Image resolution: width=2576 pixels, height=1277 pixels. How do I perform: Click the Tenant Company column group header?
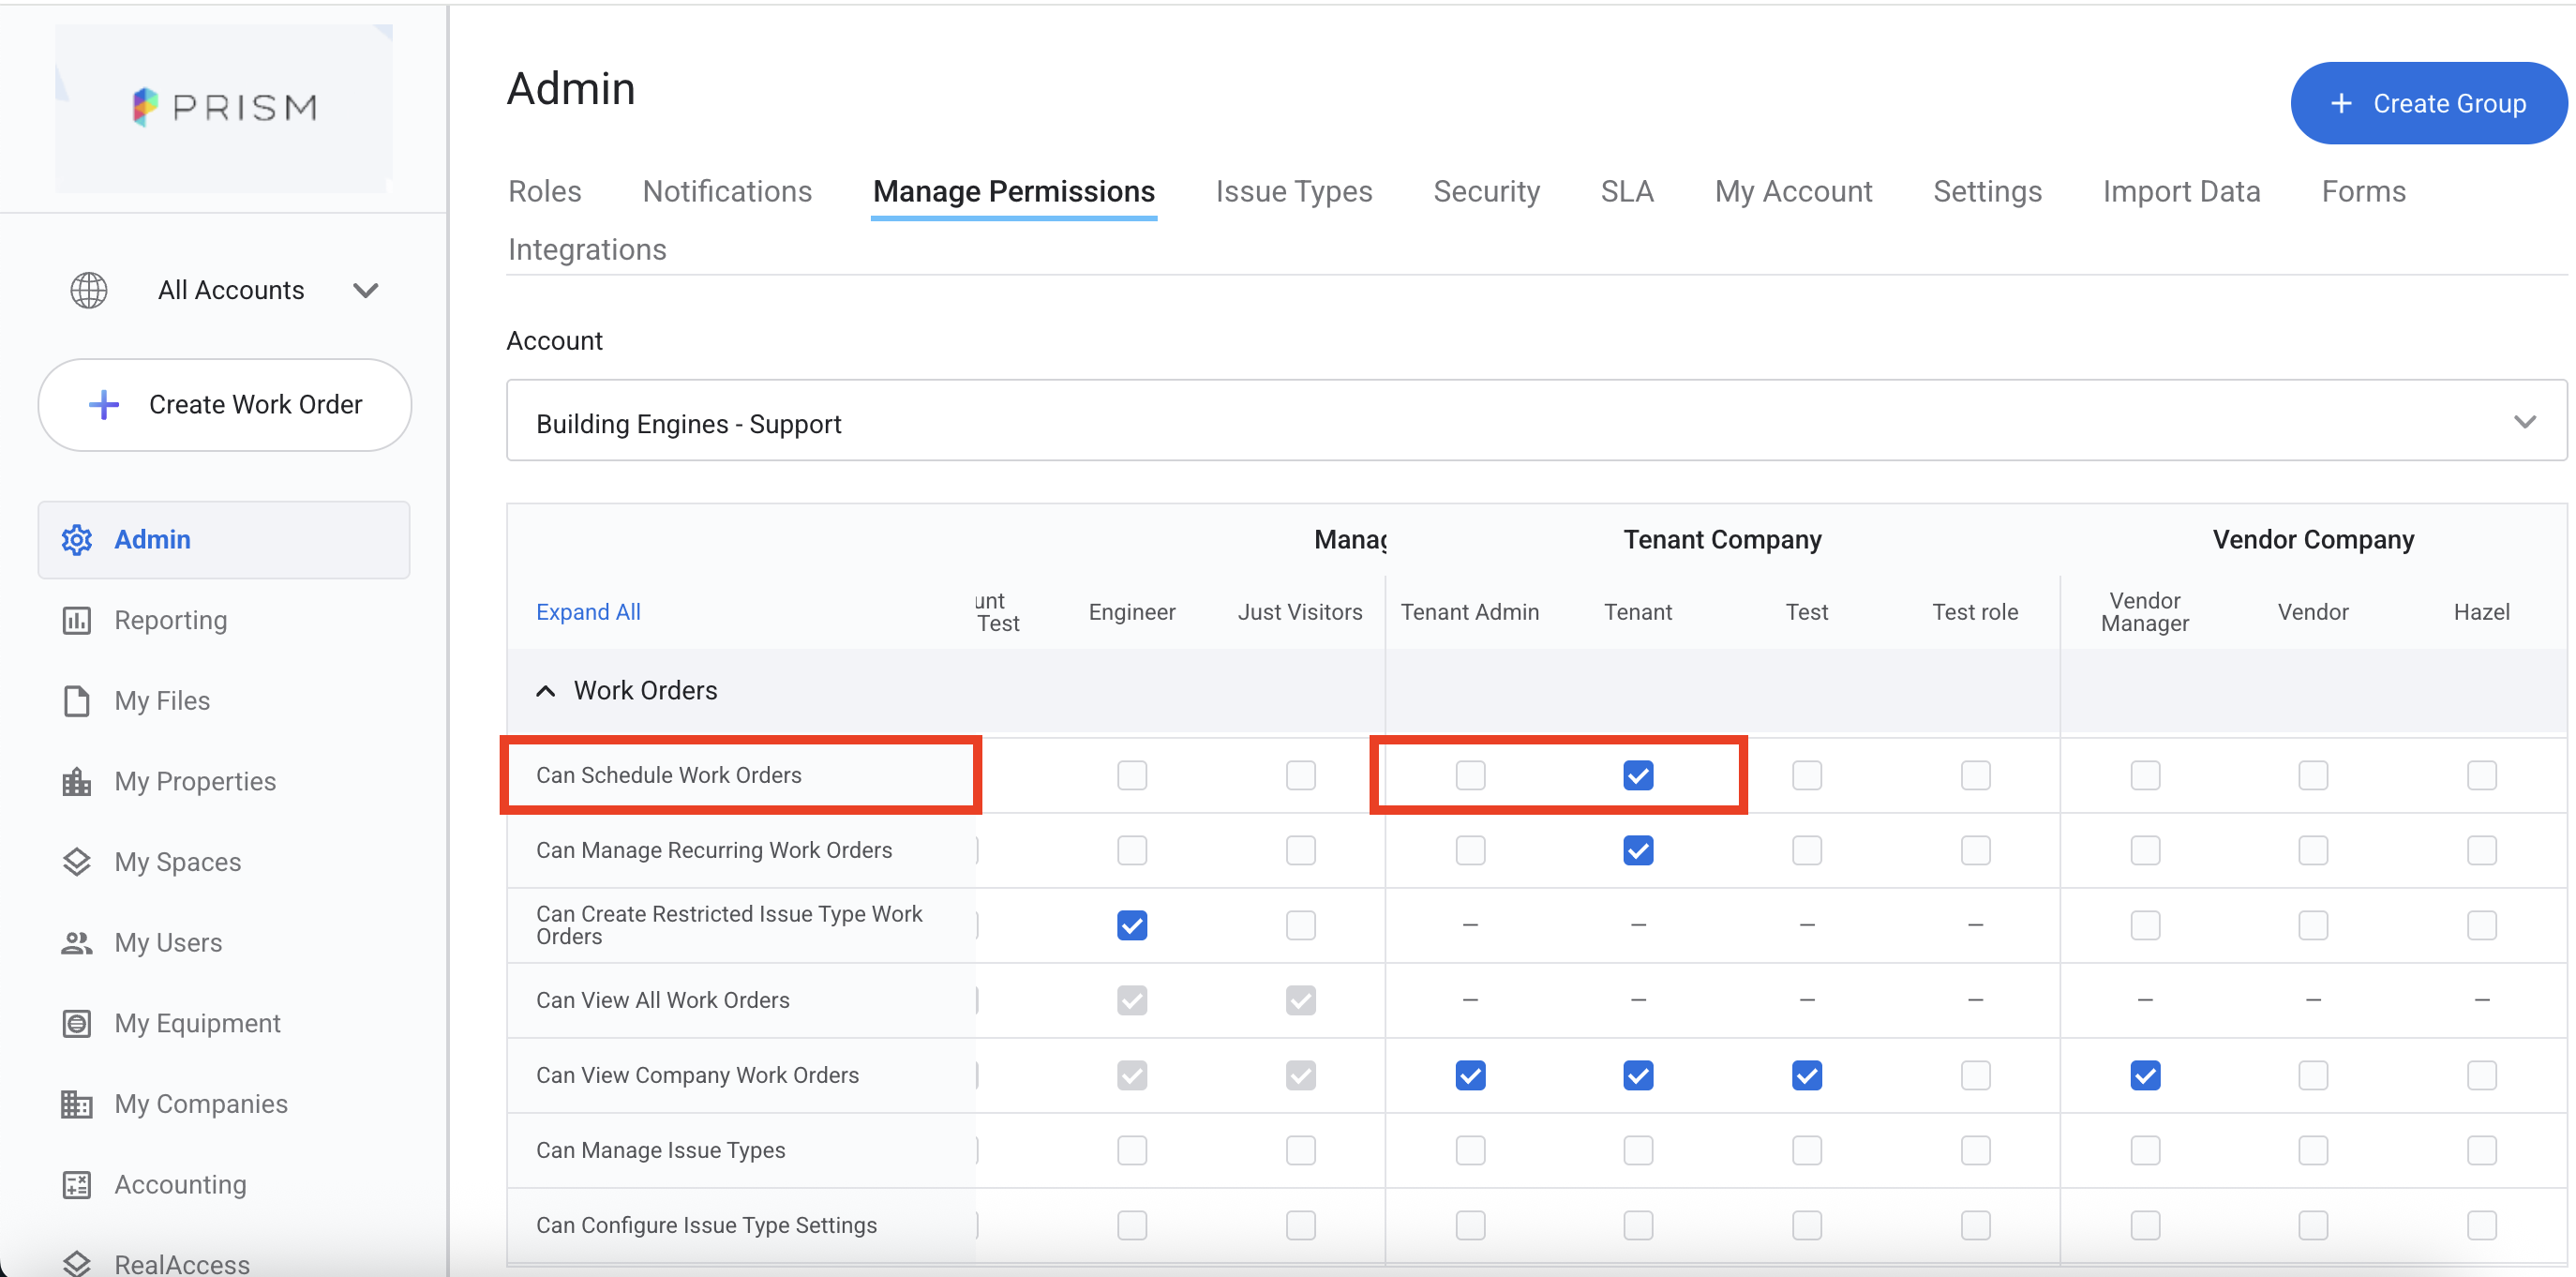point(1722,540)
